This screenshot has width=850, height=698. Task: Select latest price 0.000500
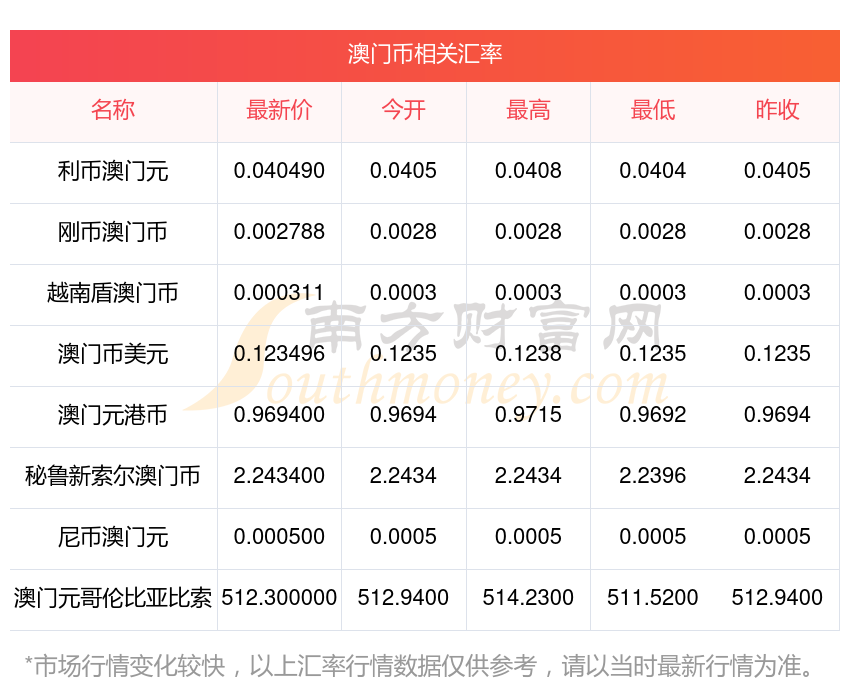coord(279,537)
